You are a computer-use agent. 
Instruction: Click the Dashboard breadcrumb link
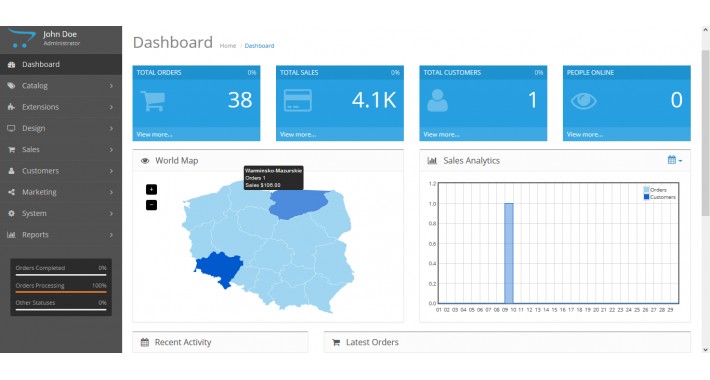[x=259, y=46]
